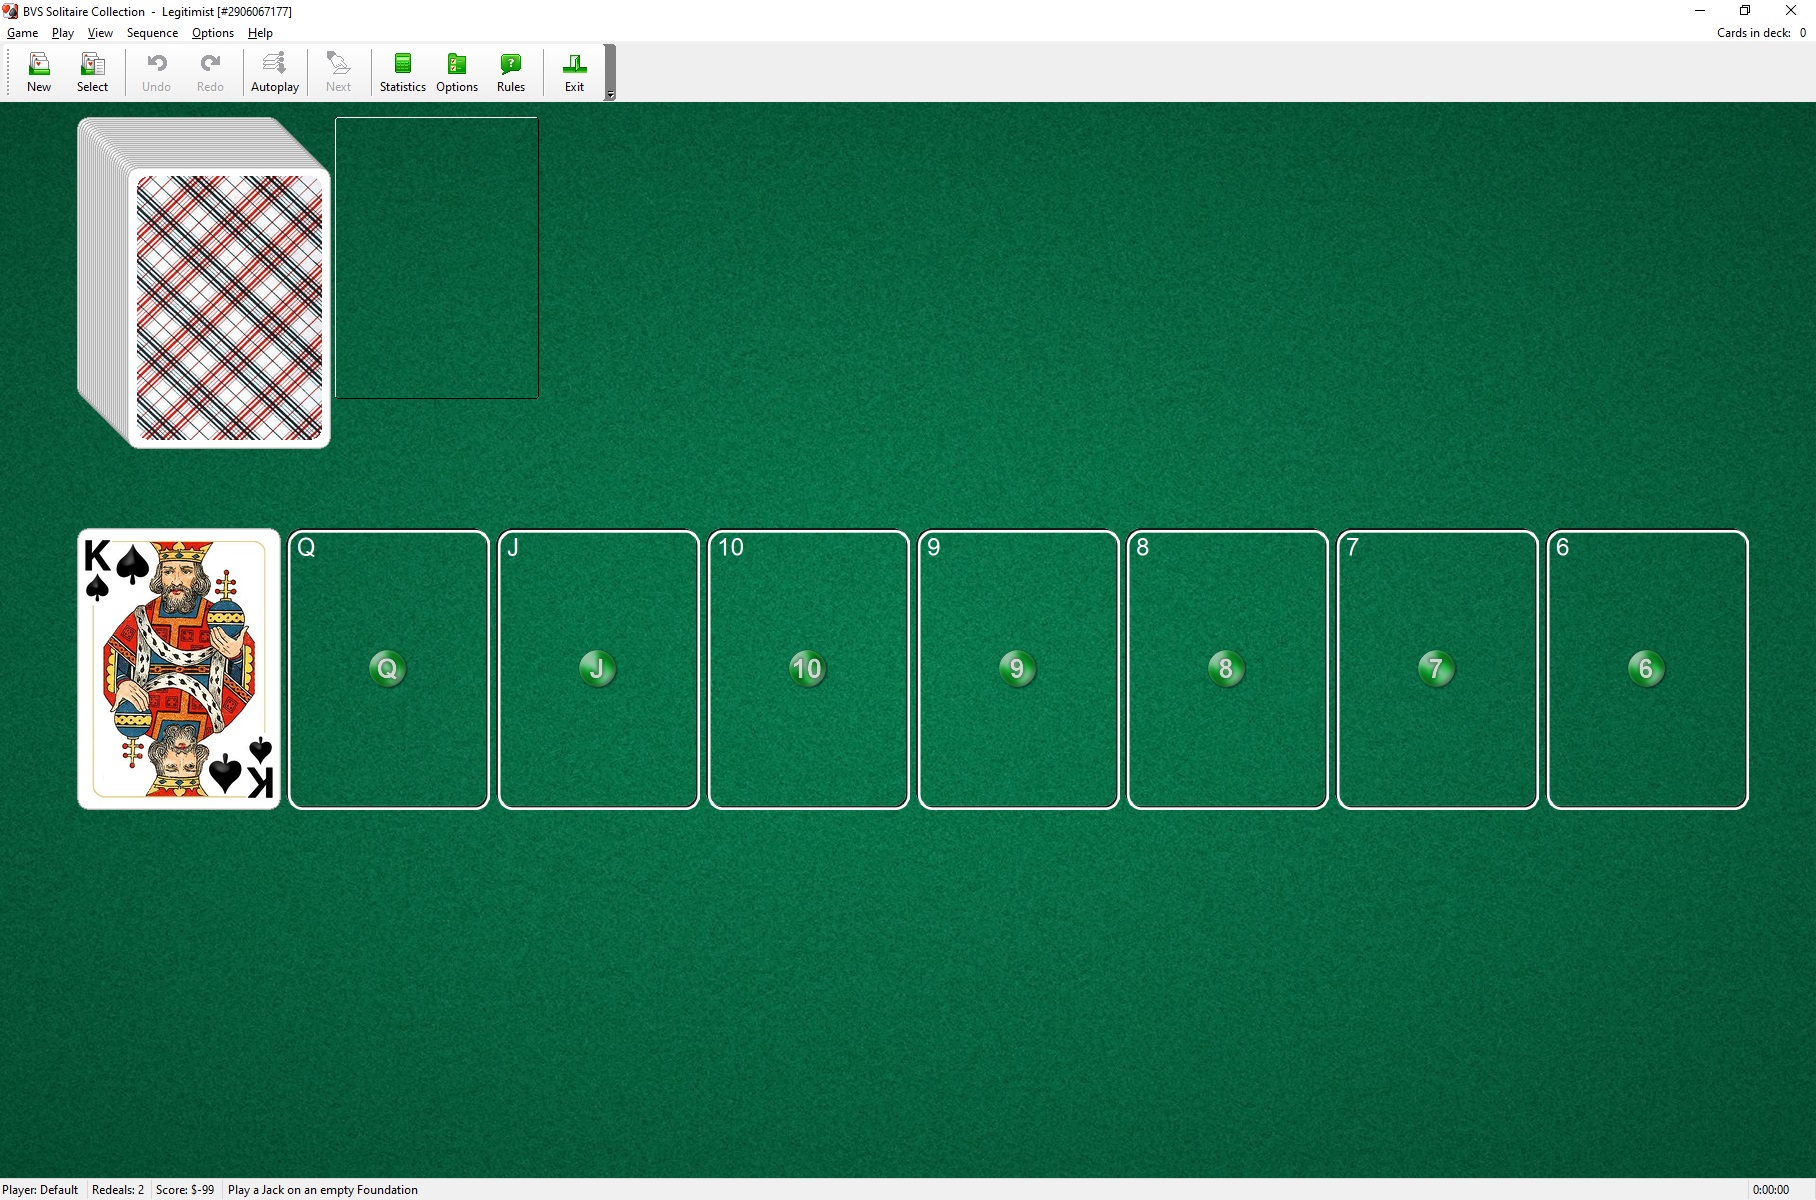Restore down the BVS Solitaire window
1816x1200 pixels.
coord(1745,11)
